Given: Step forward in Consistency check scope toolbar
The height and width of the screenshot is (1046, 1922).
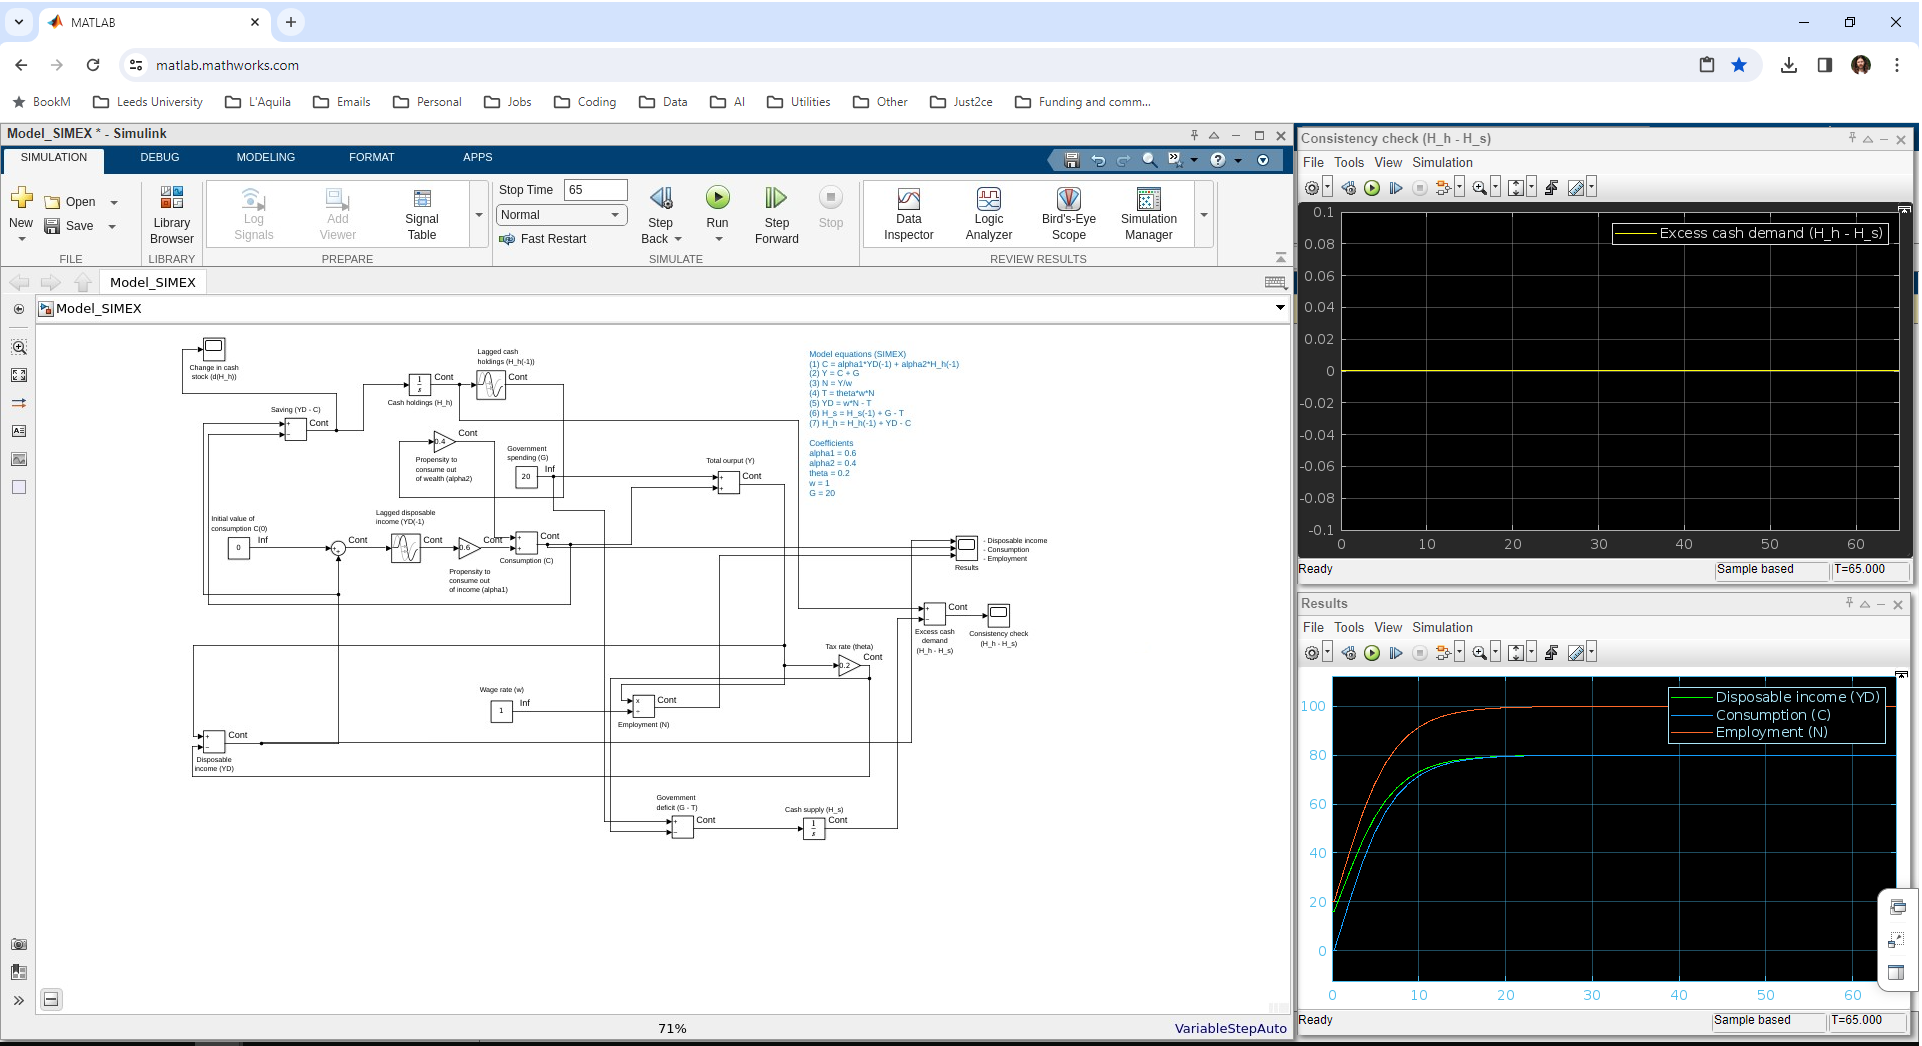Looking at the screenshot, I should point(1396,188).
